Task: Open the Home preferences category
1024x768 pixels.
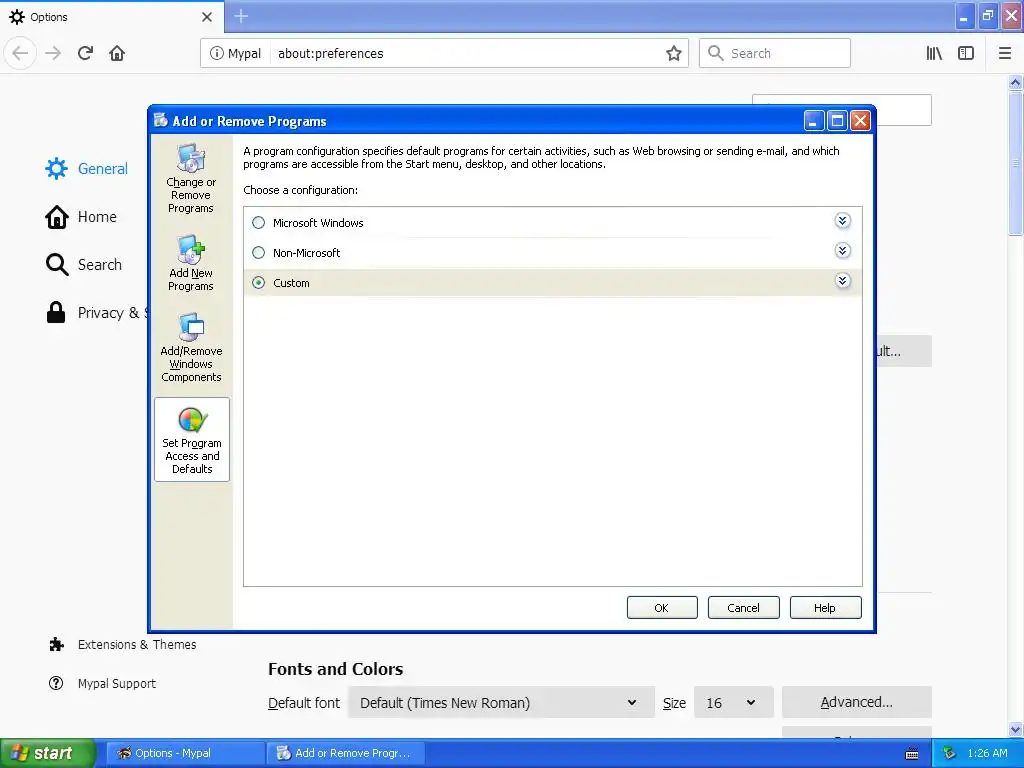Action: [81, 217]
